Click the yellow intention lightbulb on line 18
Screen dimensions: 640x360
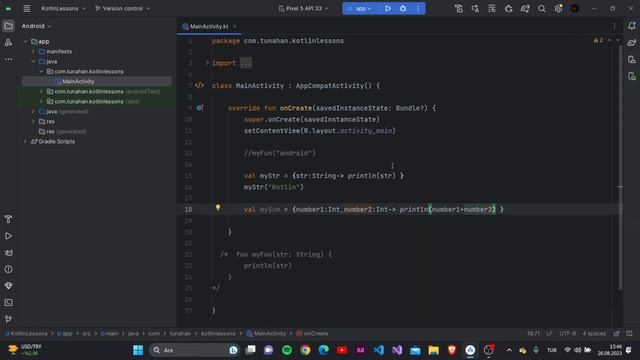click(x=218, y=208)
